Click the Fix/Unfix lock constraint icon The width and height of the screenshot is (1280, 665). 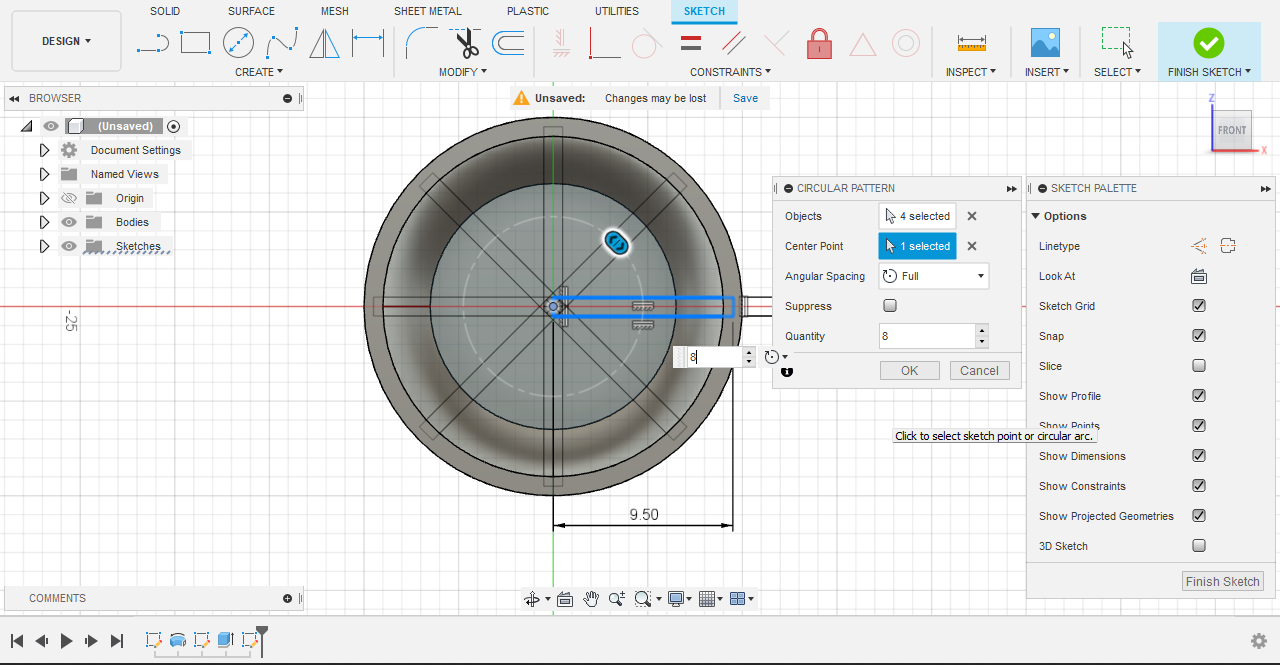819,44
